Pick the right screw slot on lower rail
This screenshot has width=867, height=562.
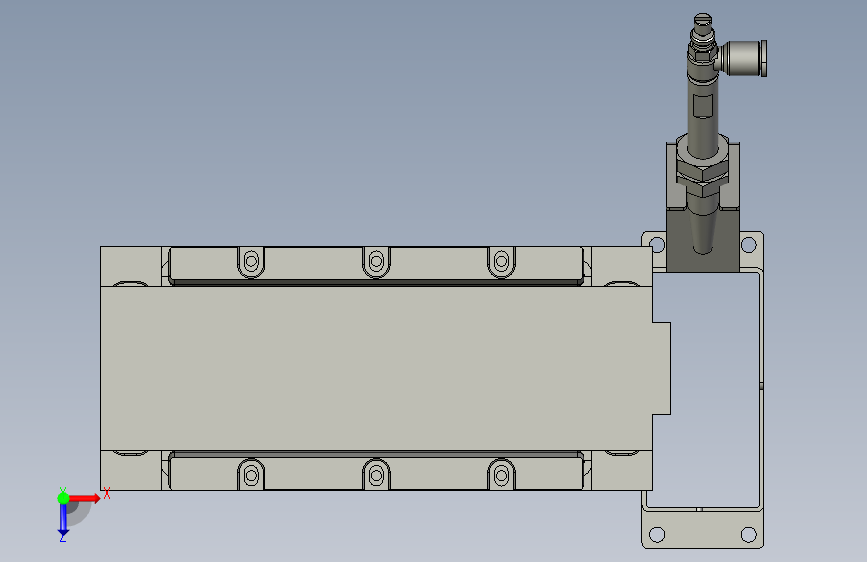pyautogui.click(x=502, y=474)
